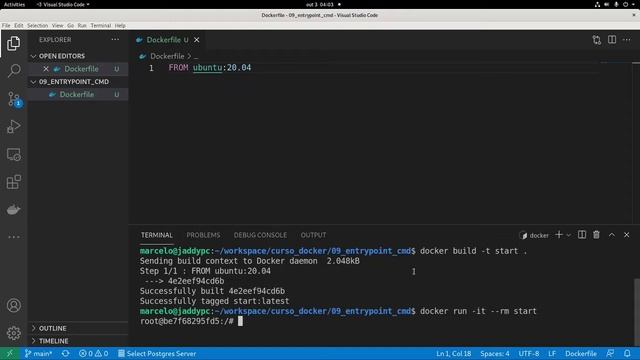Open the Terminal menu
Viewport: 640px width, 360px height.
(x=101, y=25)
